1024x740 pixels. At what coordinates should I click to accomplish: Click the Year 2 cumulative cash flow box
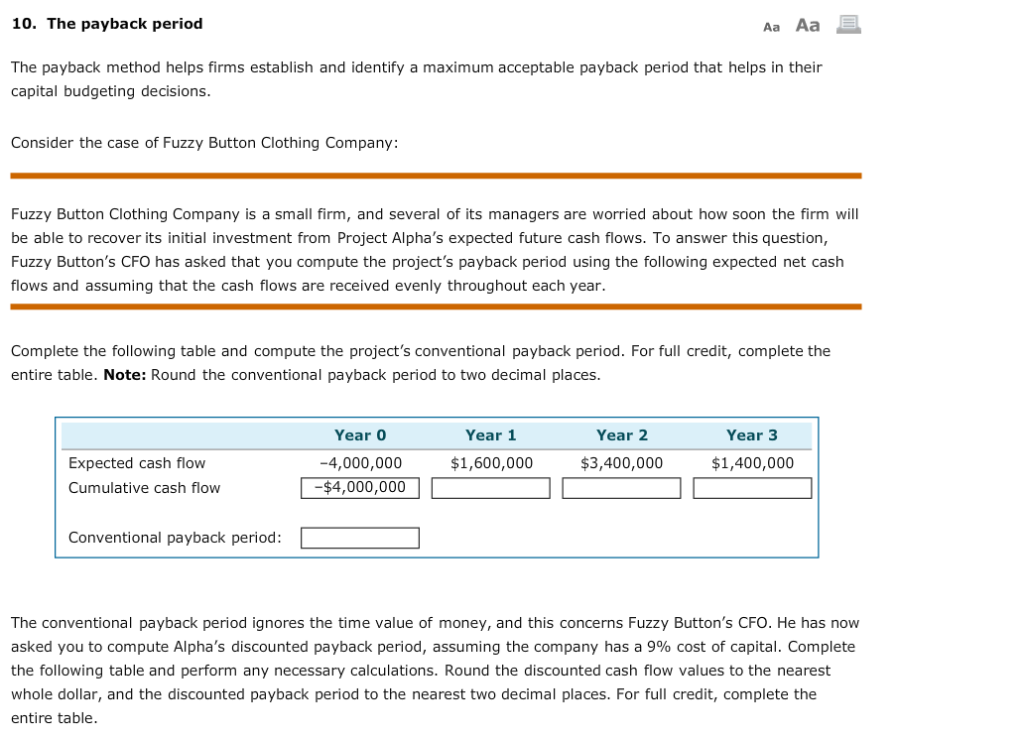pos(621,488)
